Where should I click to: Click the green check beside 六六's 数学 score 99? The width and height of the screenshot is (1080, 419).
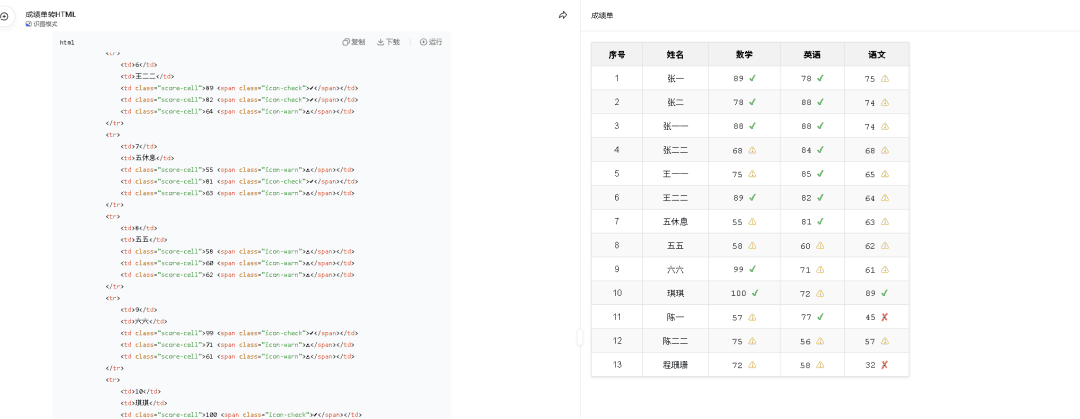pos(752,269)
